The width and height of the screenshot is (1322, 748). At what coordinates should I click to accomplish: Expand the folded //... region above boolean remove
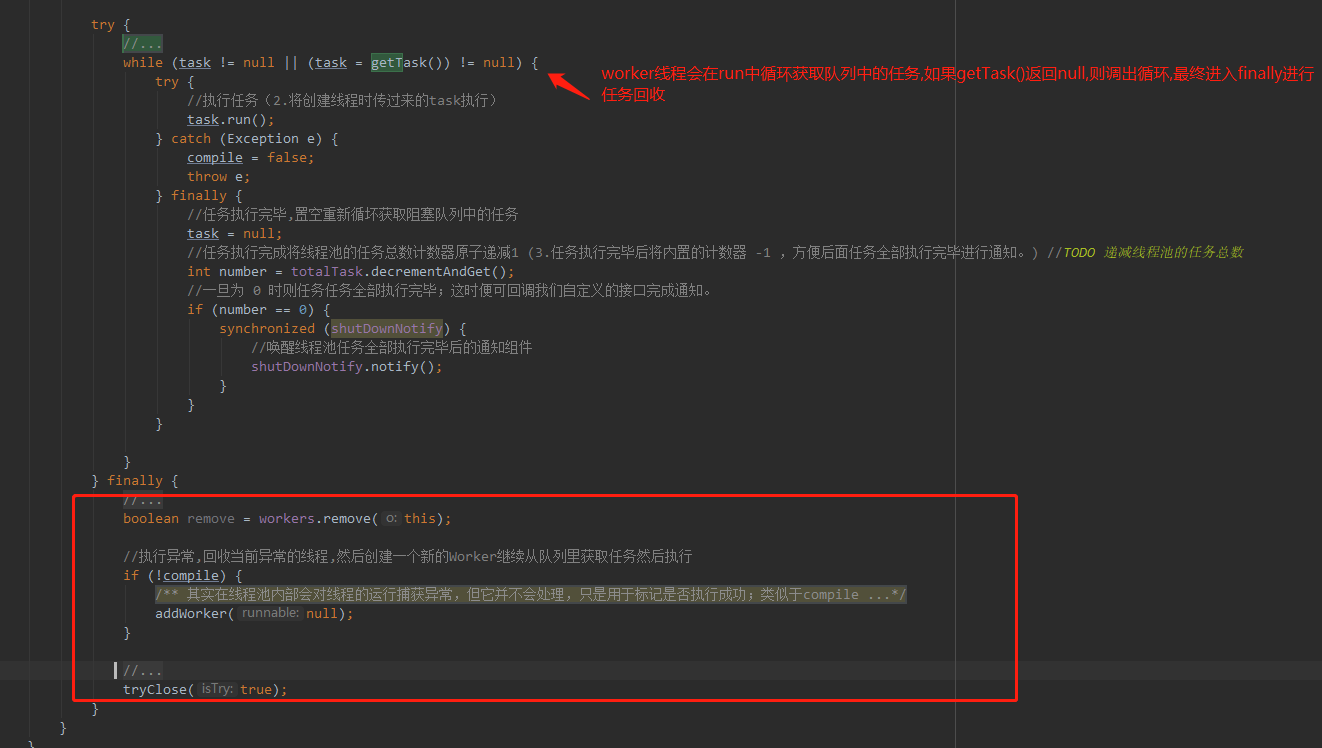142,499
